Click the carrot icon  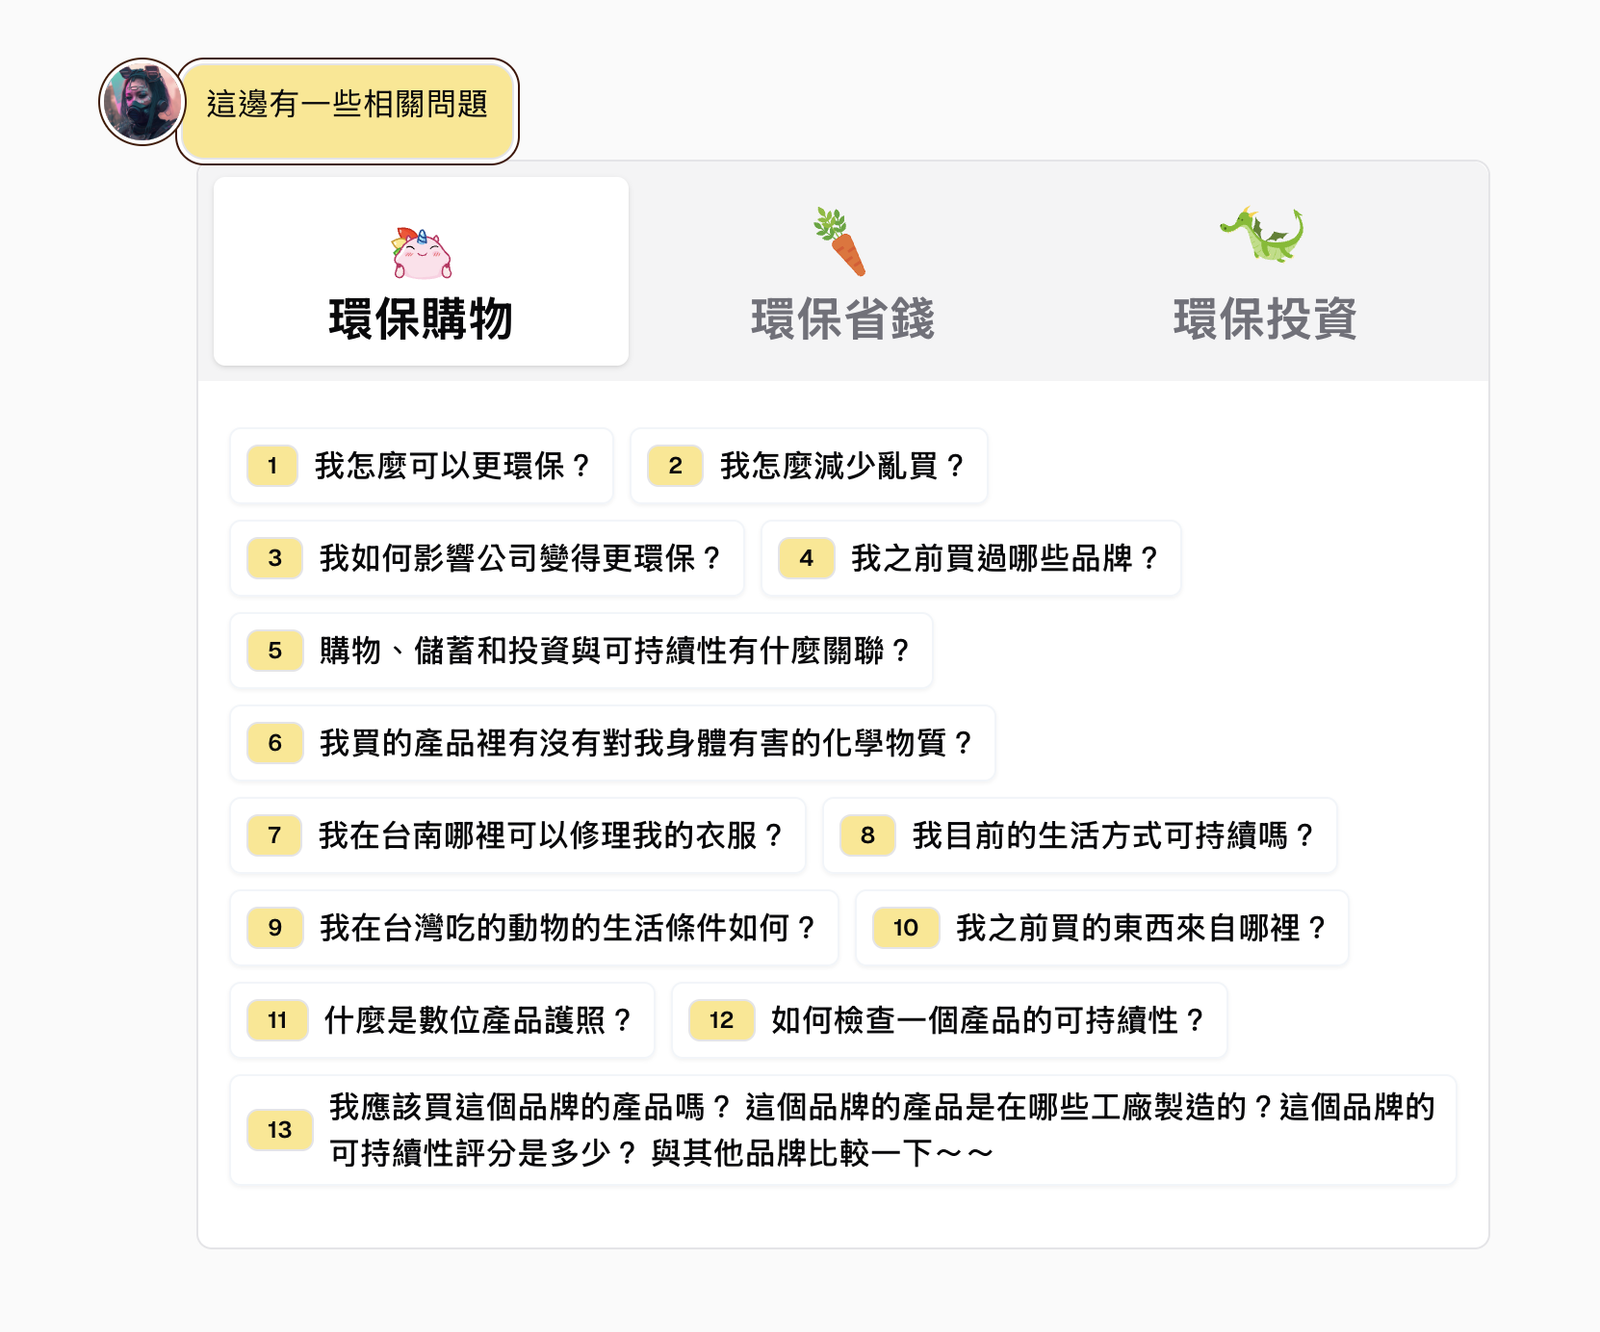840,242
